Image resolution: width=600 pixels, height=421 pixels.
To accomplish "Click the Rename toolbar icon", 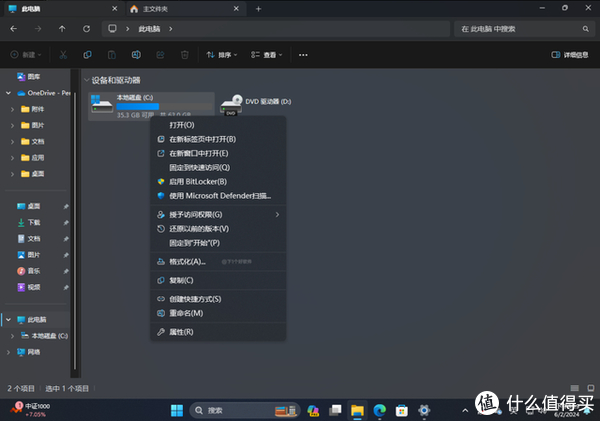I will point(136,55).
